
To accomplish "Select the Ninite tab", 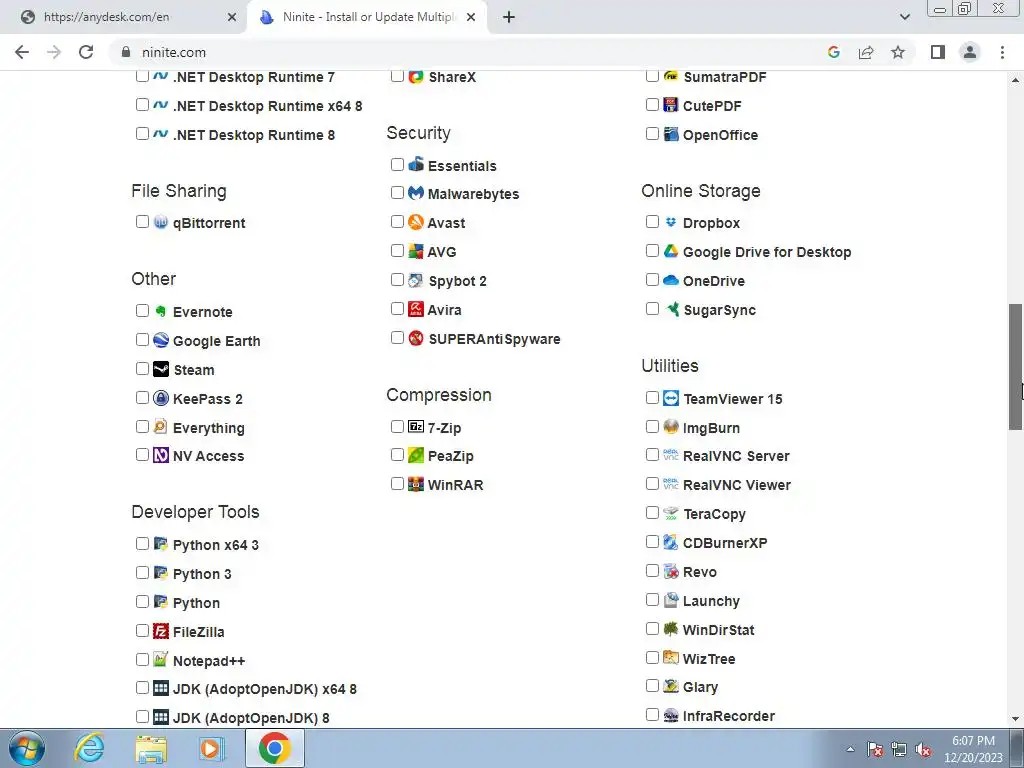I will [x=367, y=17].
